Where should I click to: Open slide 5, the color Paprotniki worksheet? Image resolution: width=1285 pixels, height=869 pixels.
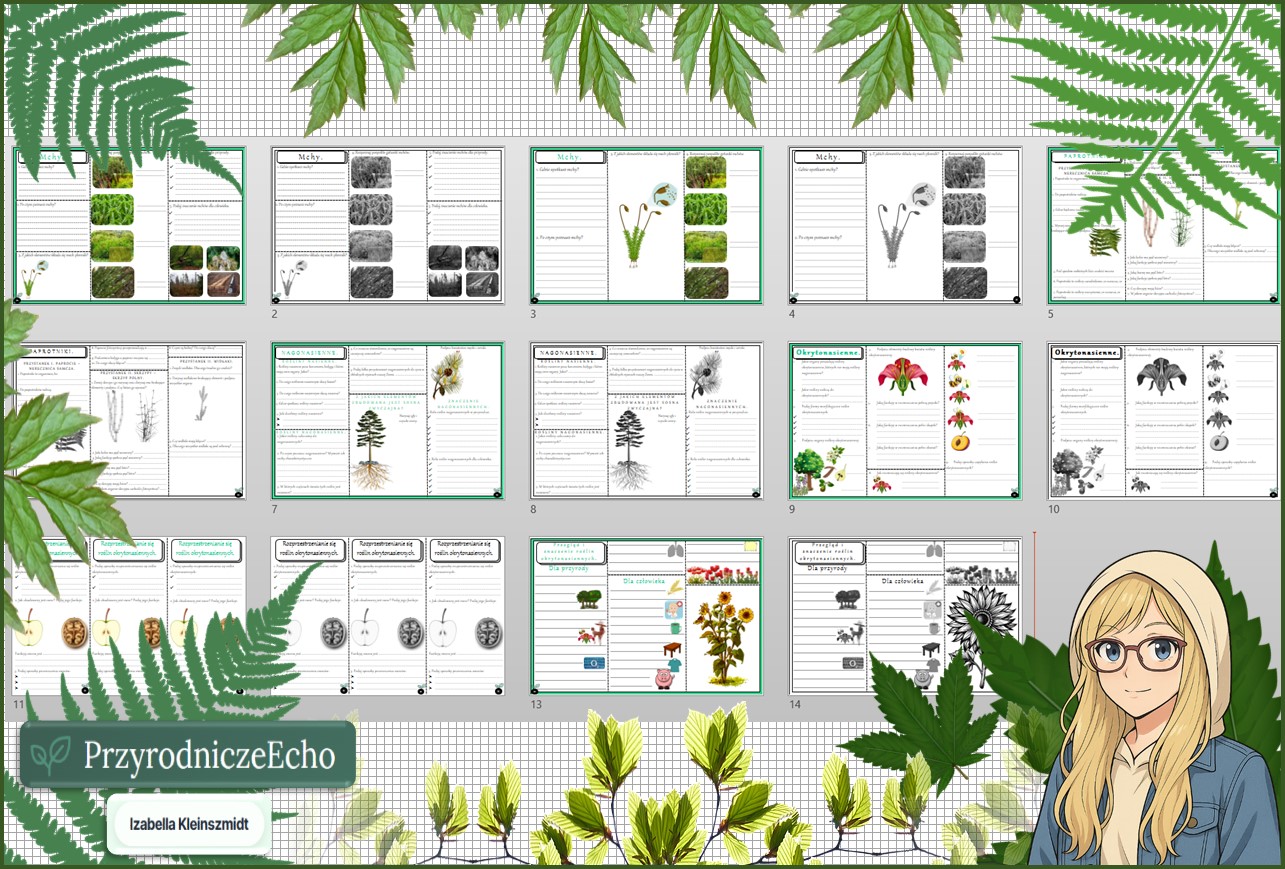pyautogui.click(x=1163, y=225)
